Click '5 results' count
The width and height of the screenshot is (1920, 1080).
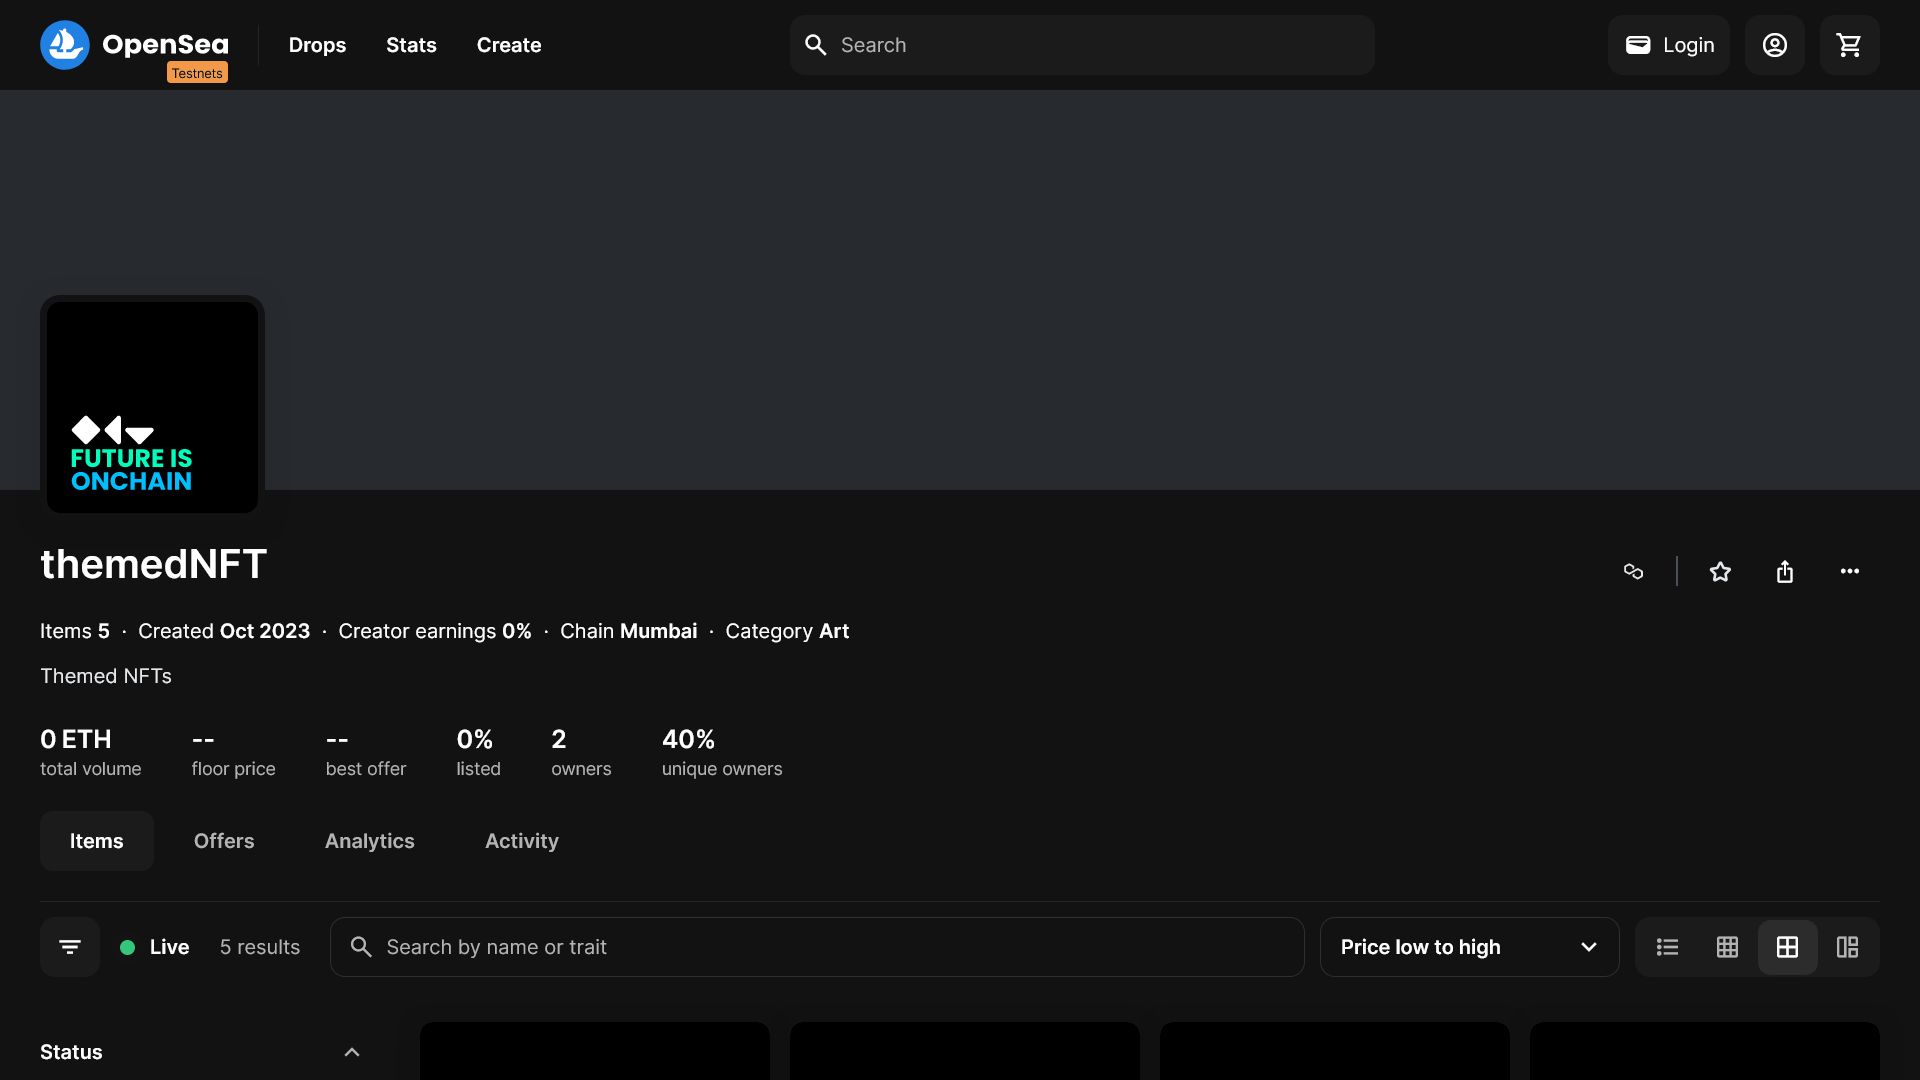pyautogui.click(x=260, y=947)
